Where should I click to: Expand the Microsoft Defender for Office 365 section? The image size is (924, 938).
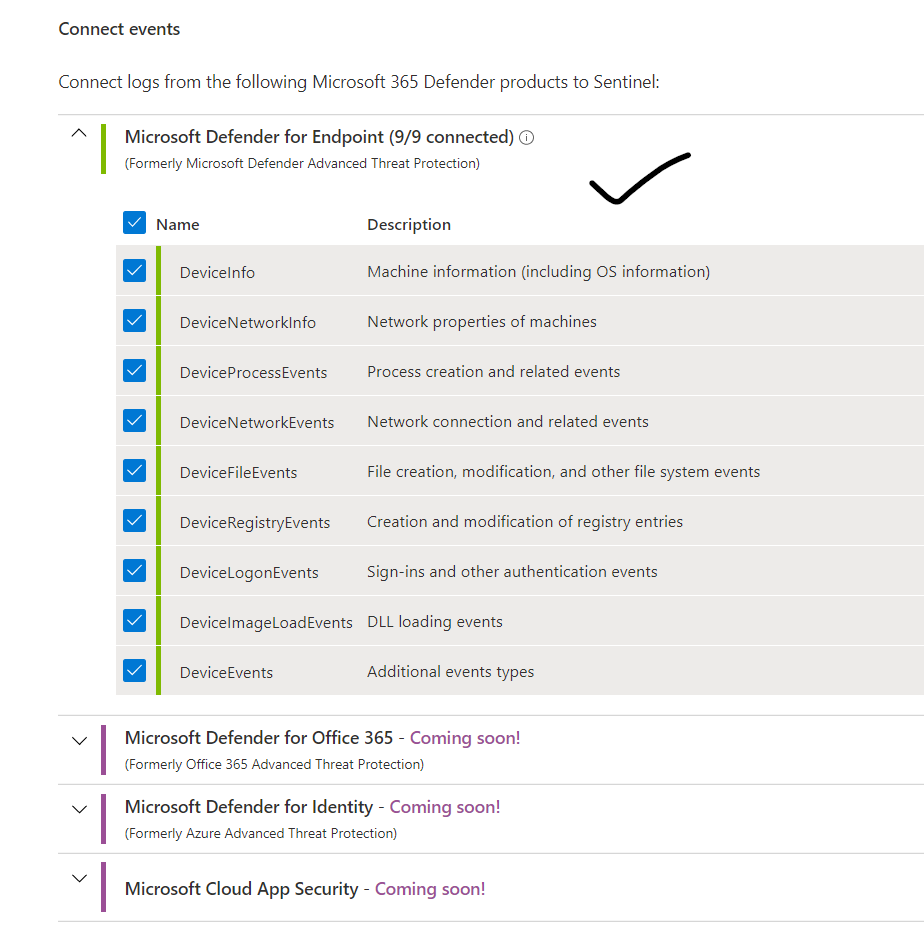[79, 740]
